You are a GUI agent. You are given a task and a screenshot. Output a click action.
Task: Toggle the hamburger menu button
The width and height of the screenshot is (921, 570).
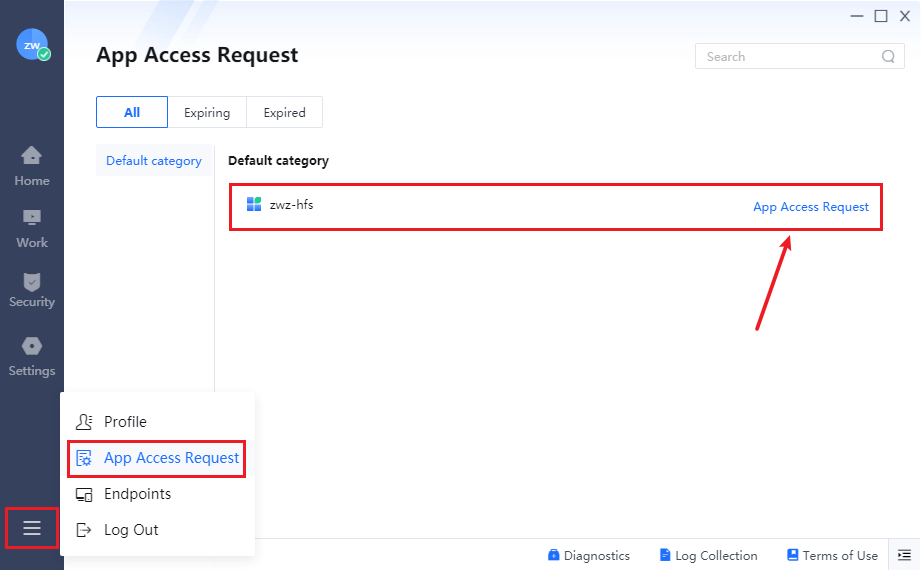click(32, 528)
